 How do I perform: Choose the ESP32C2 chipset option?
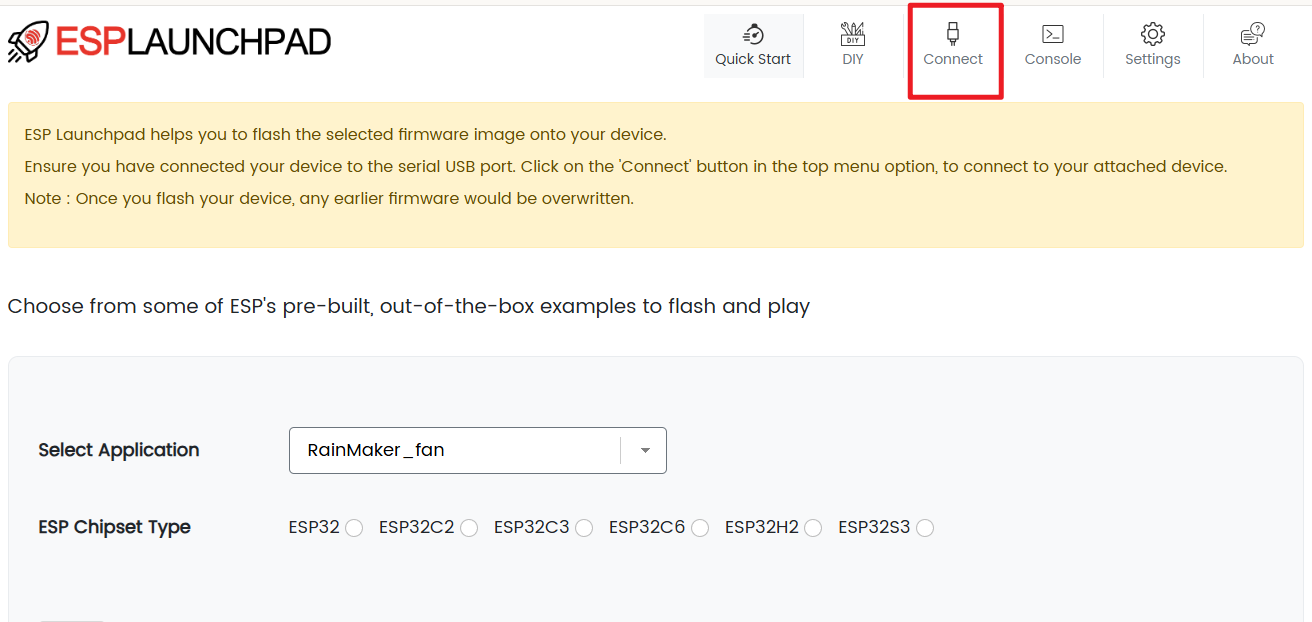tap(469, 528)
